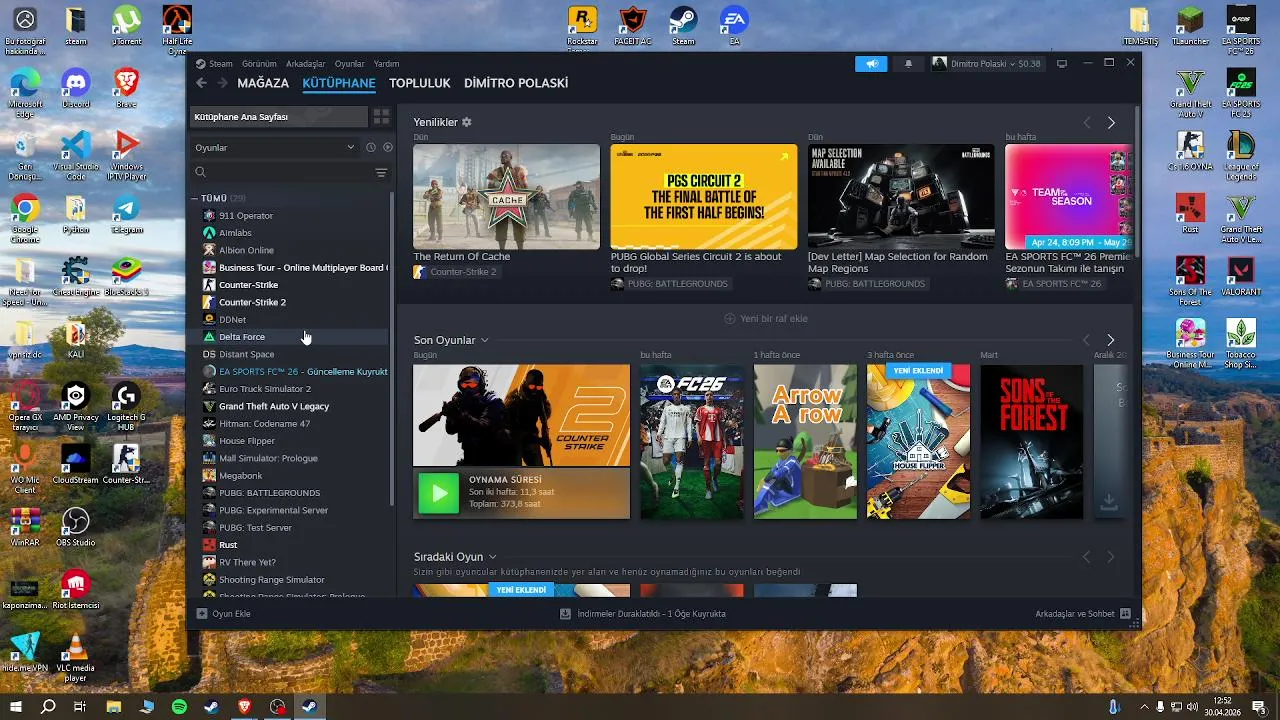
Task: Open Yenilikler settings gear
Action: click(x=466, y=122)
